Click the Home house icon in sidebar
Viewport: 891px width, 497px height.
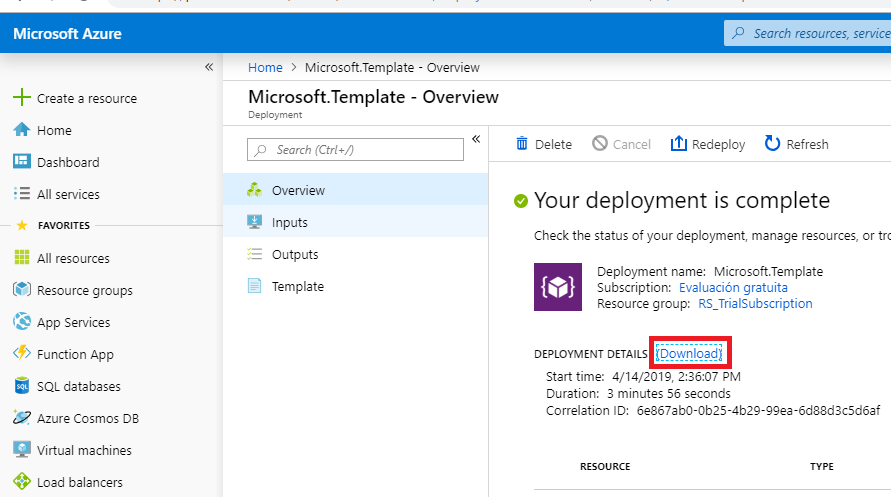pos(22,130)
